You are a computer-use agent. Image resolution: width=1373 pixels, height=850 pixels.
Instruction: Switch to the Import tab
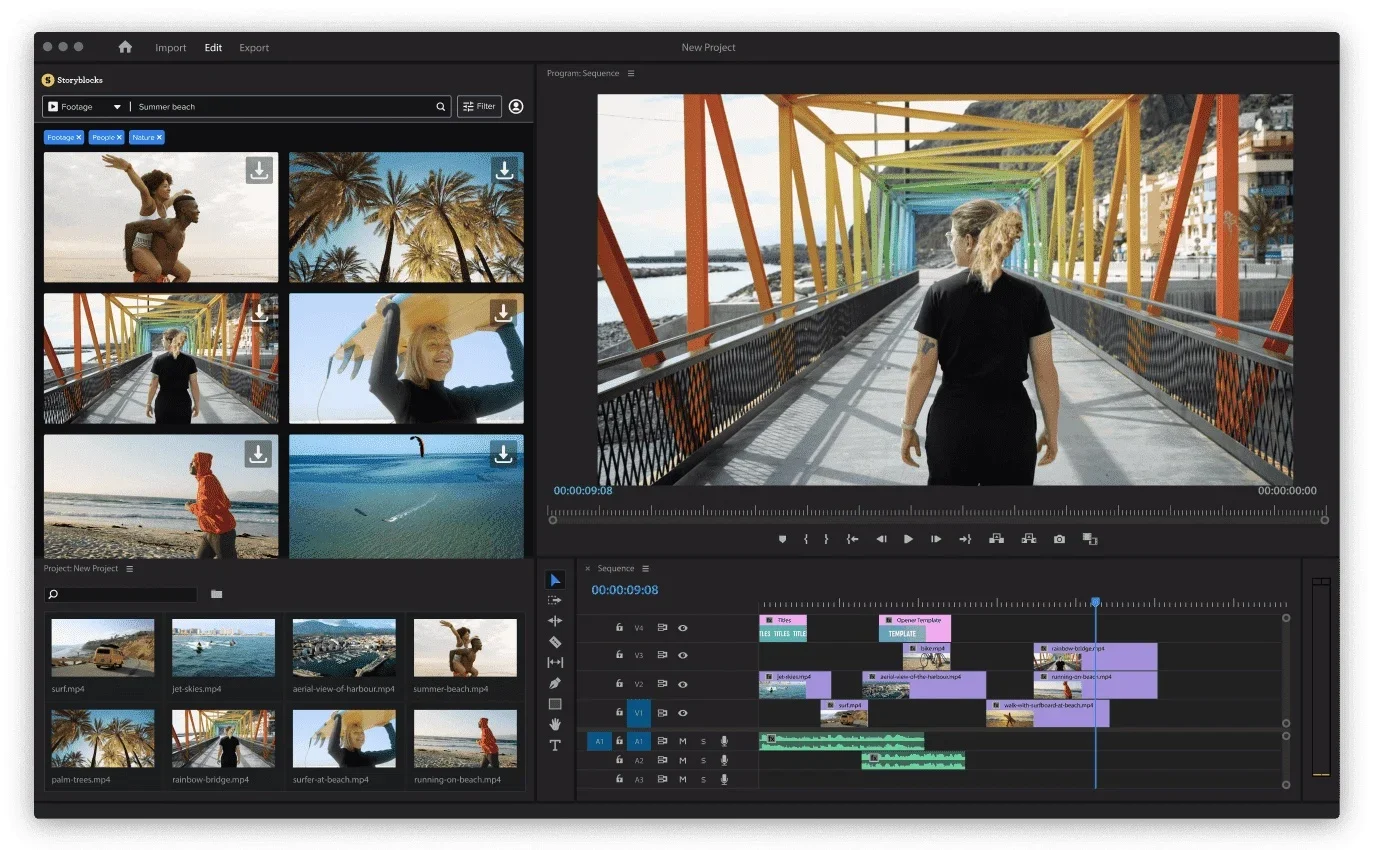[170, 48]
